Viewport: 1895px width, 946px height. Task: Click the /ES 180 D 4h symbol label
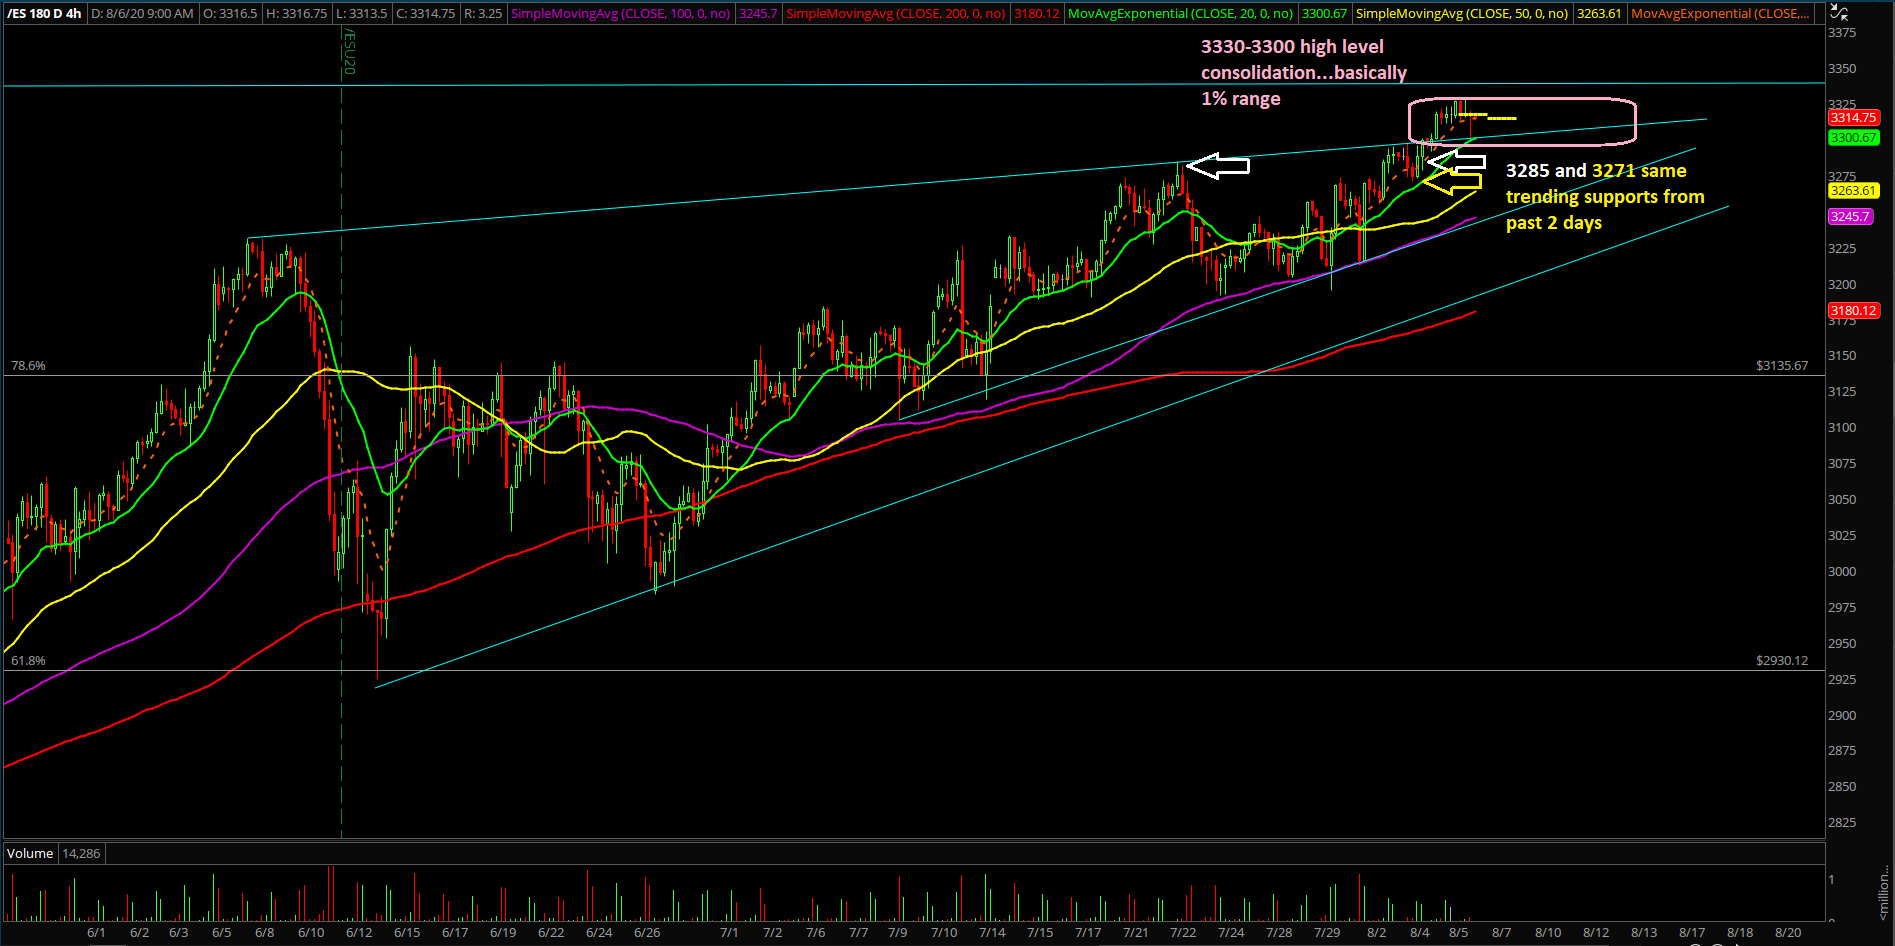pos(44,14)
